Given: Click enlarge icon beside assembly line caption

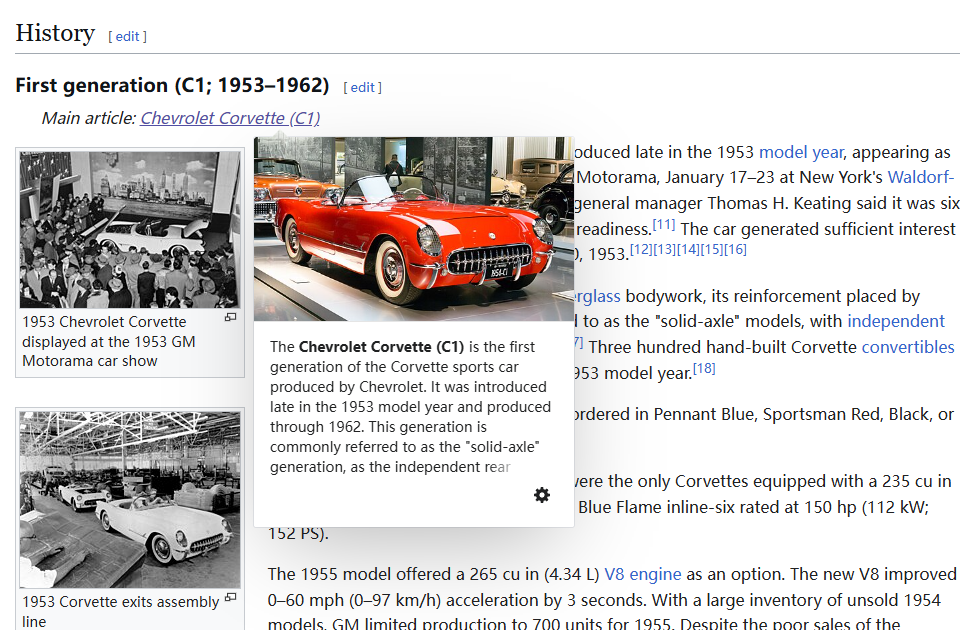Looking at the screenshot, I should 230,598.
